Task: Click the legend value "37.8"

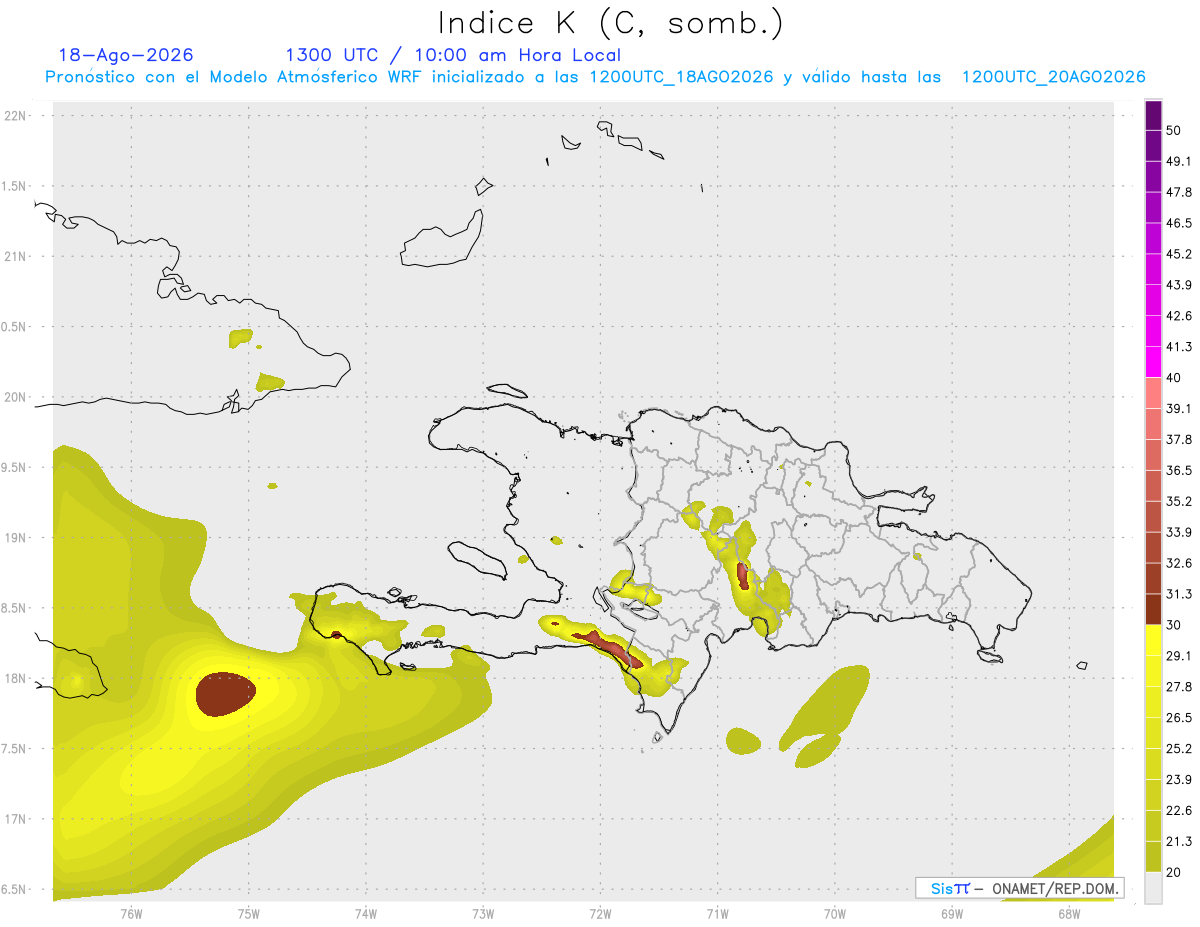Action: click(x=1179, y=440)
